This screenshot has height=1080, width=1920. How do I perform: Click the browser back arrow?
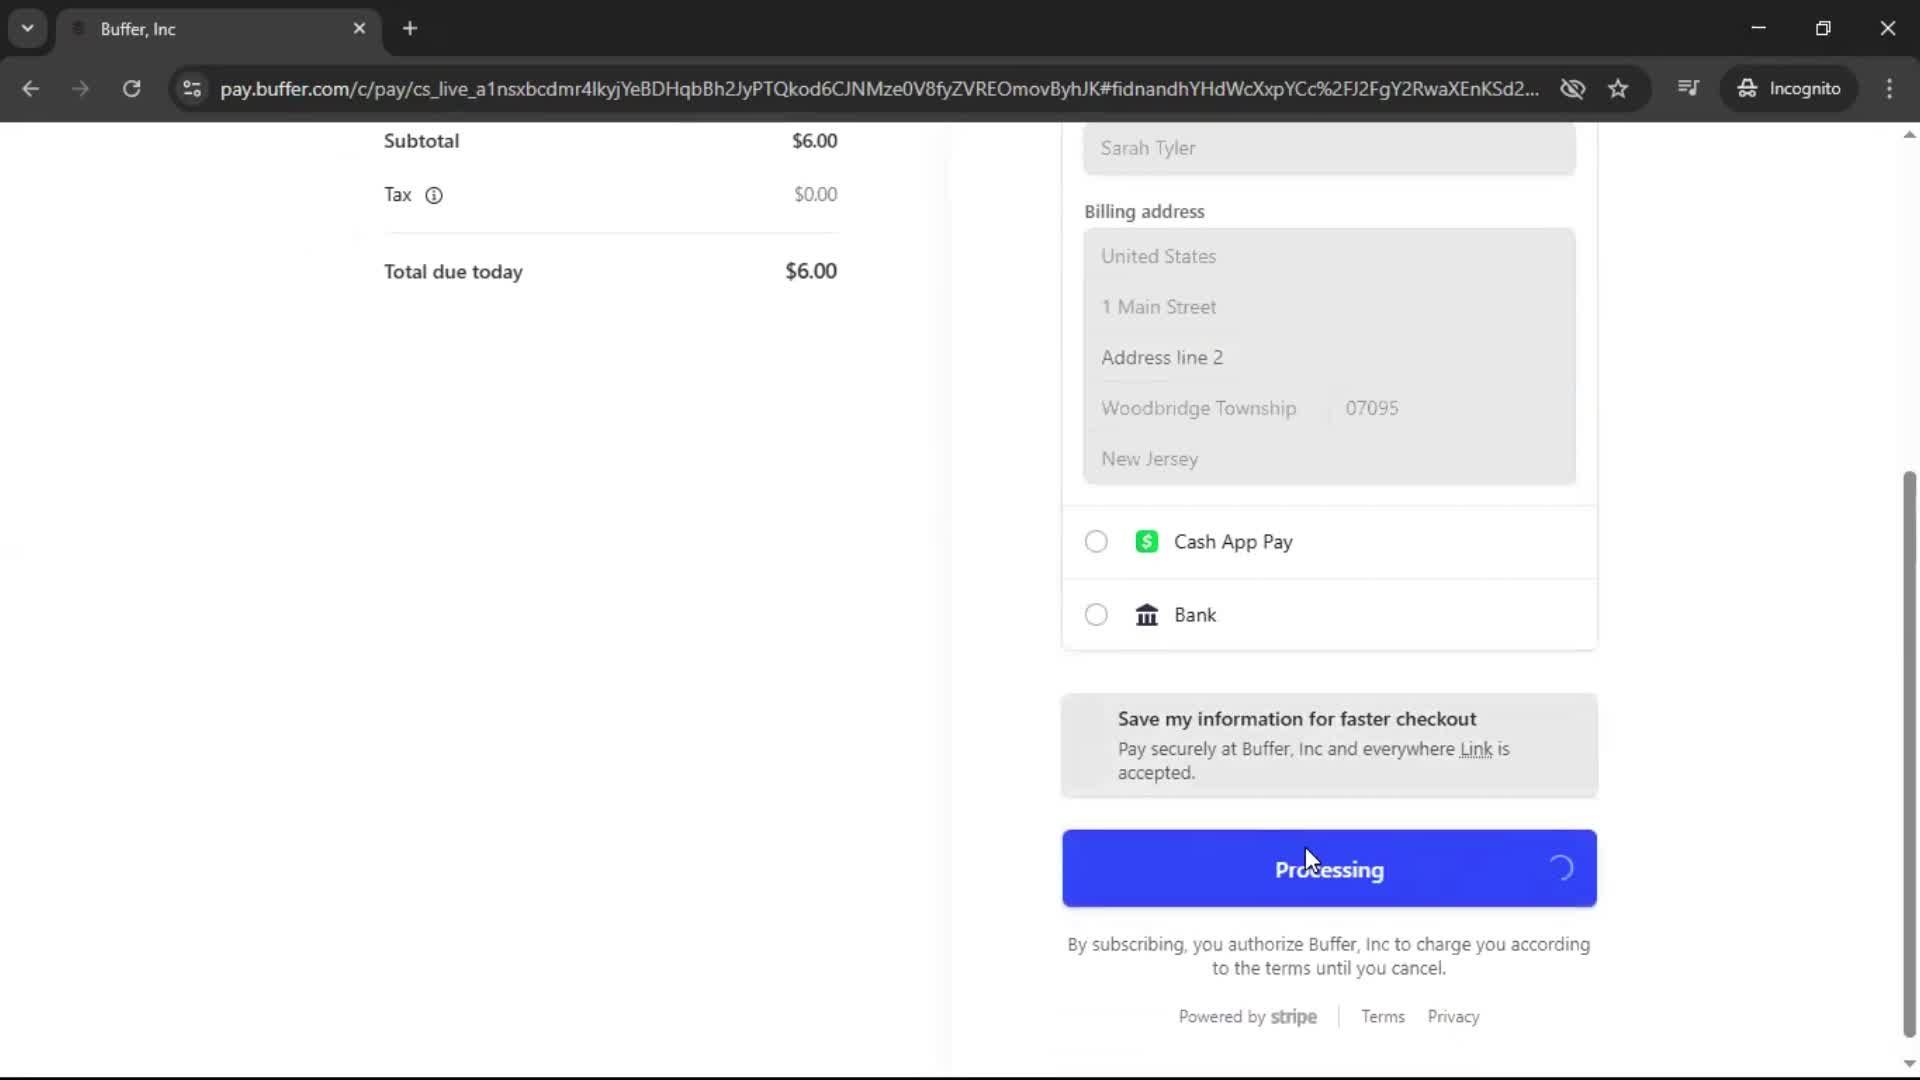[31, 89]
